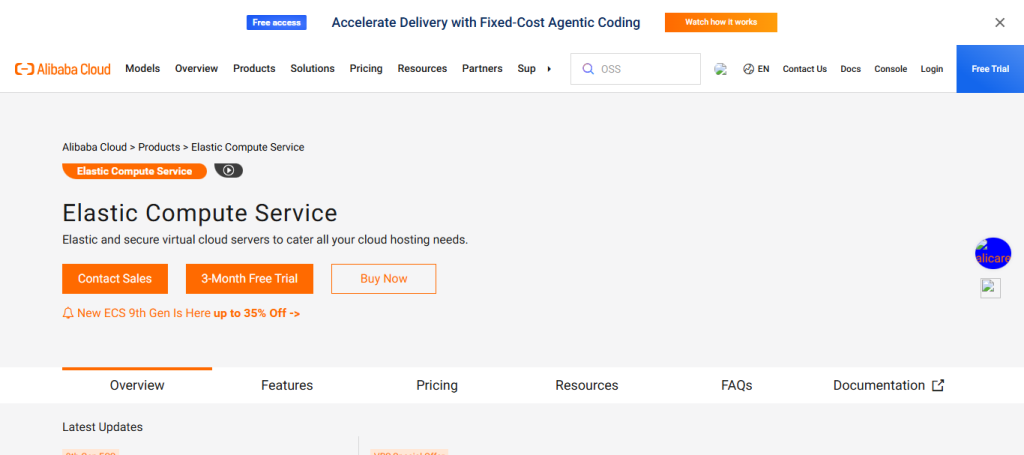This screenshot has height=455, width=1024.
Task: Open the Solutions menu
Action: 312,69
